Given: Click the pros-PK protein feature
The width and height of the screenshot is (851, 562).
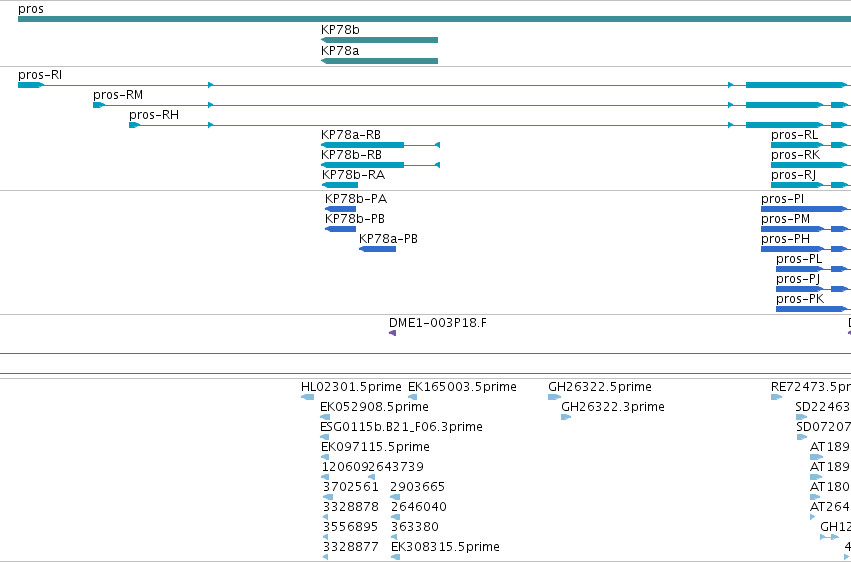Looking at the screenshot, I should tap(814, 309).
